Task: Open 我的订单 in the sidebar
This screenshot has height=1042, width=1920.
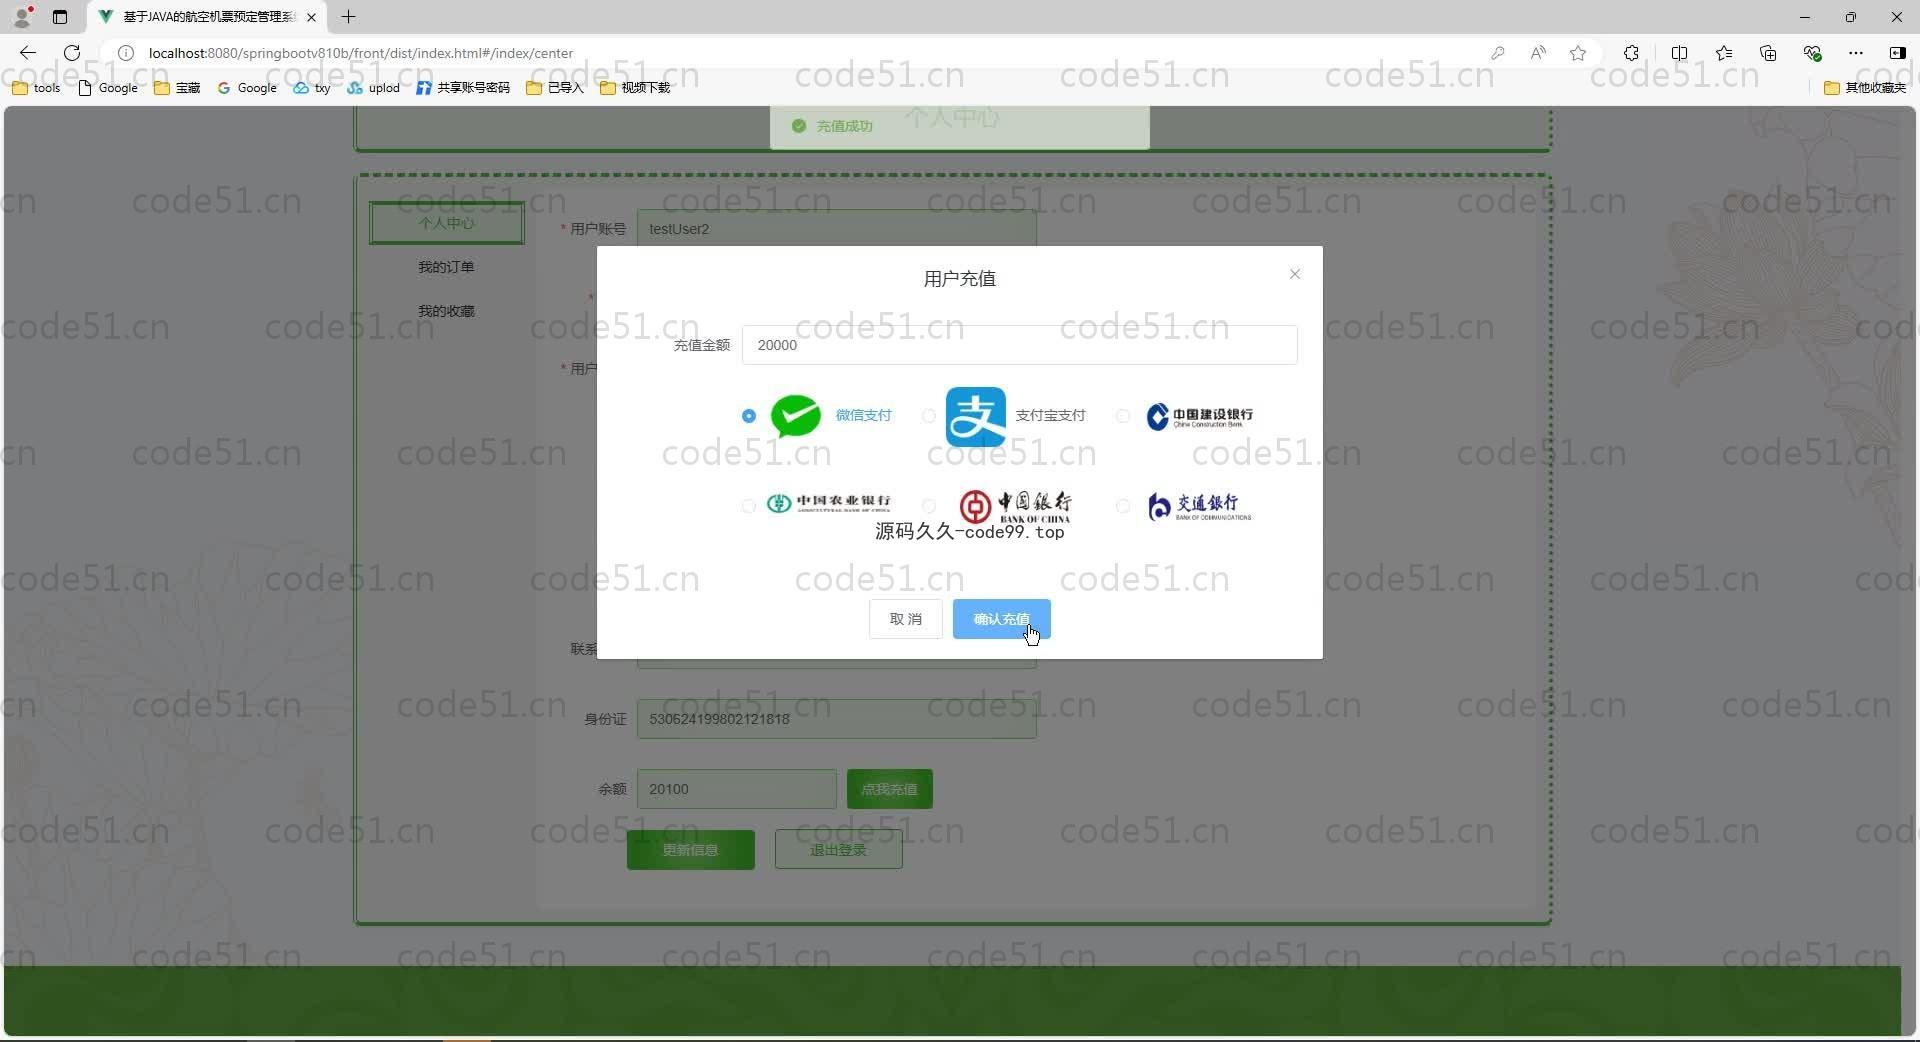Action: pyautogui.click(x=447, y=267)
